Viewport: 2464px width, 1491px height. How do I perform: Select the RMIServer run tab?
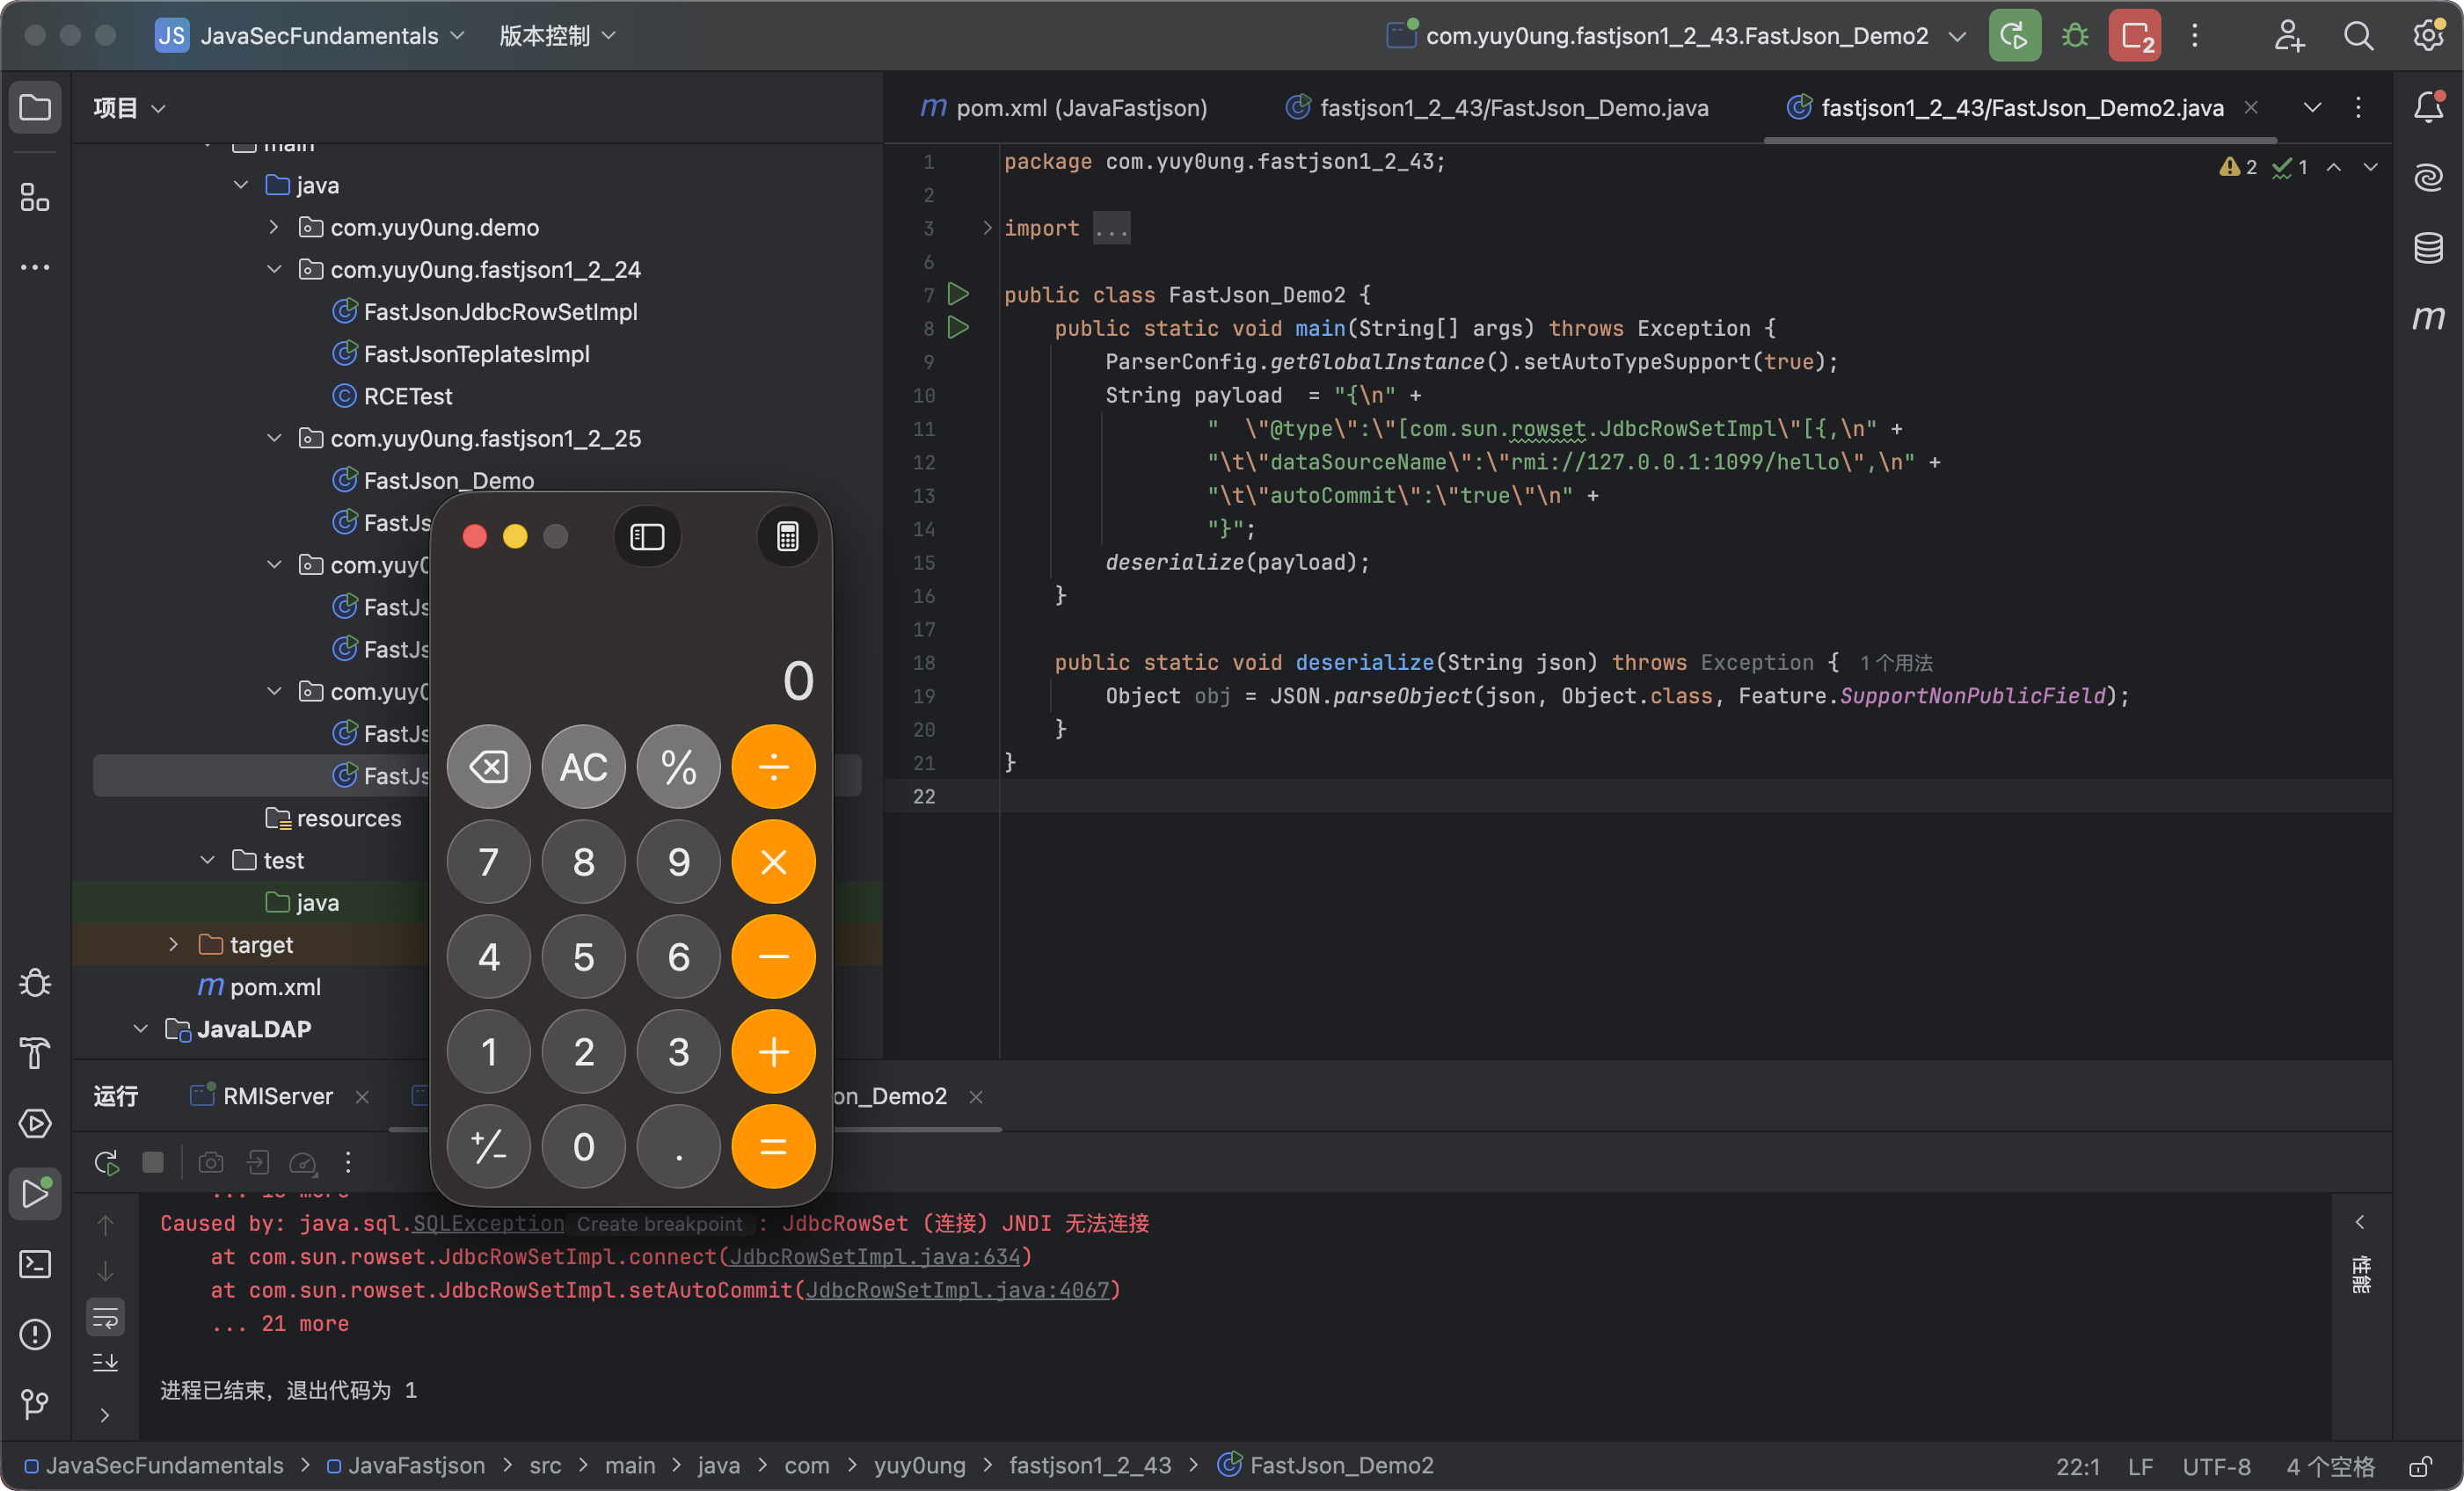point(277,1096)
